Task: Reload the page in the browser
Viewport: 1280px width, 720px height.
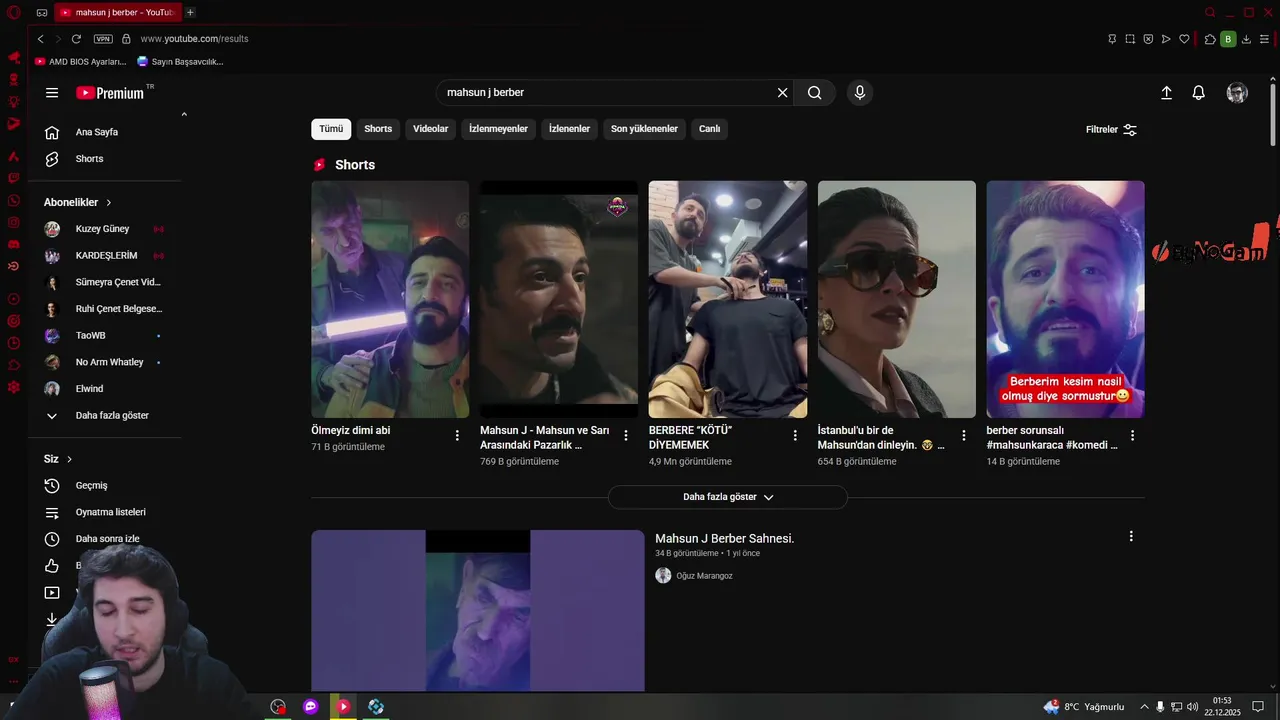Action: tap(76, 39)
